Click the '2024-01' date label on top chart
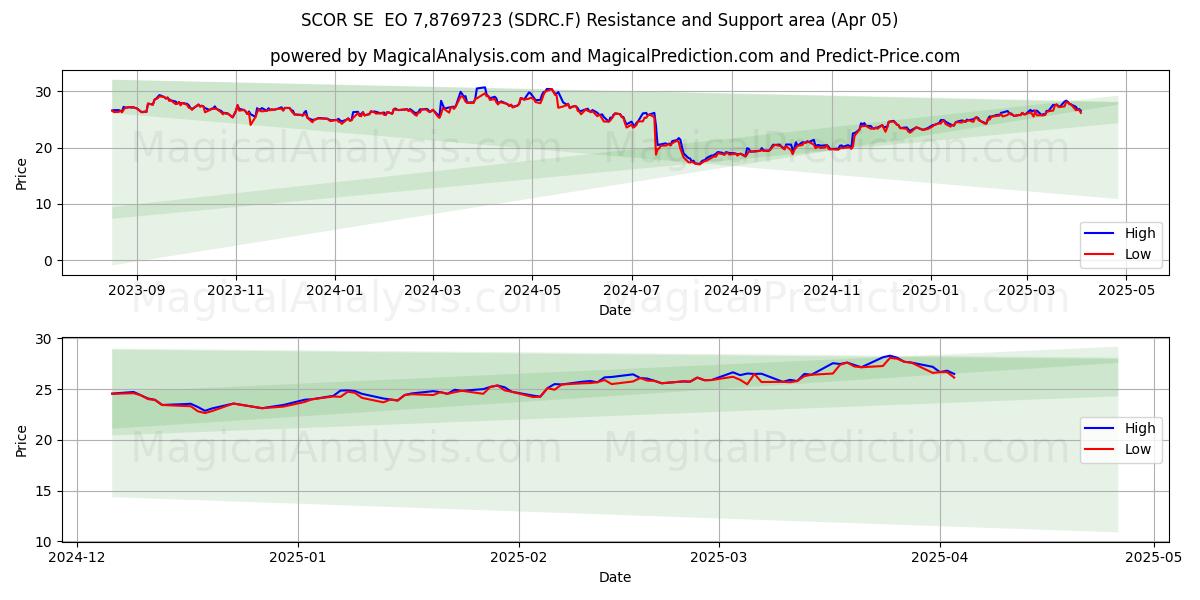Screen dimensions: 1200x600 click(334, 290)
